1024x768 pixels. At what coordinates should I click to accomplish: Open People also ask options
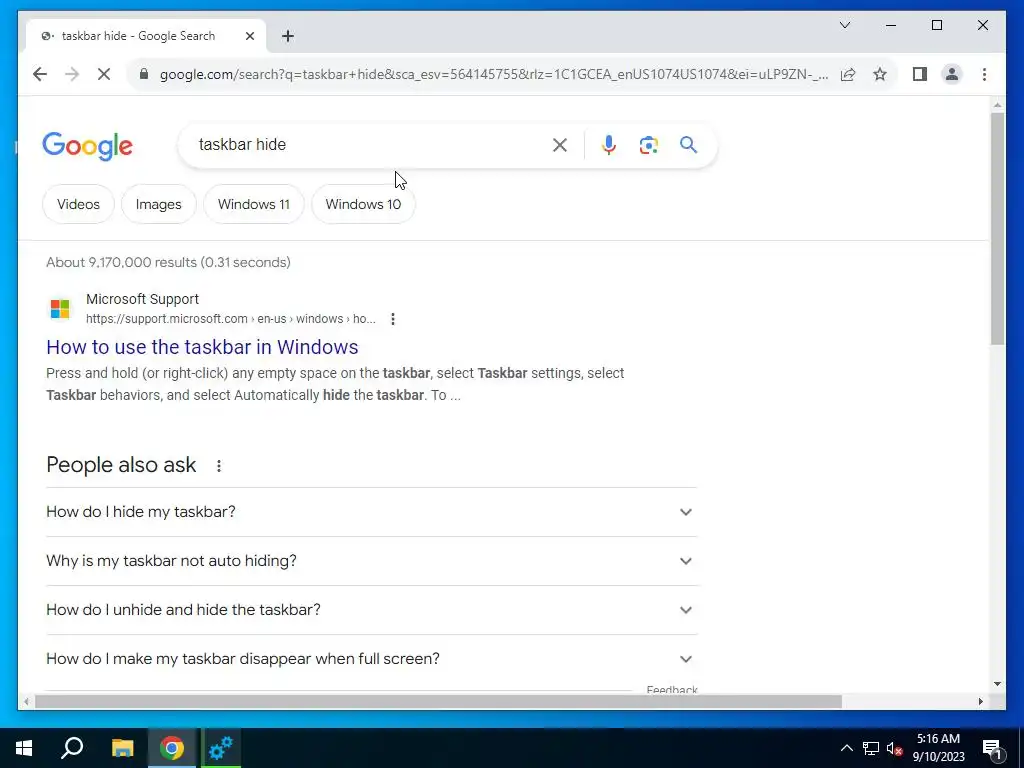(x=219, y=466)
